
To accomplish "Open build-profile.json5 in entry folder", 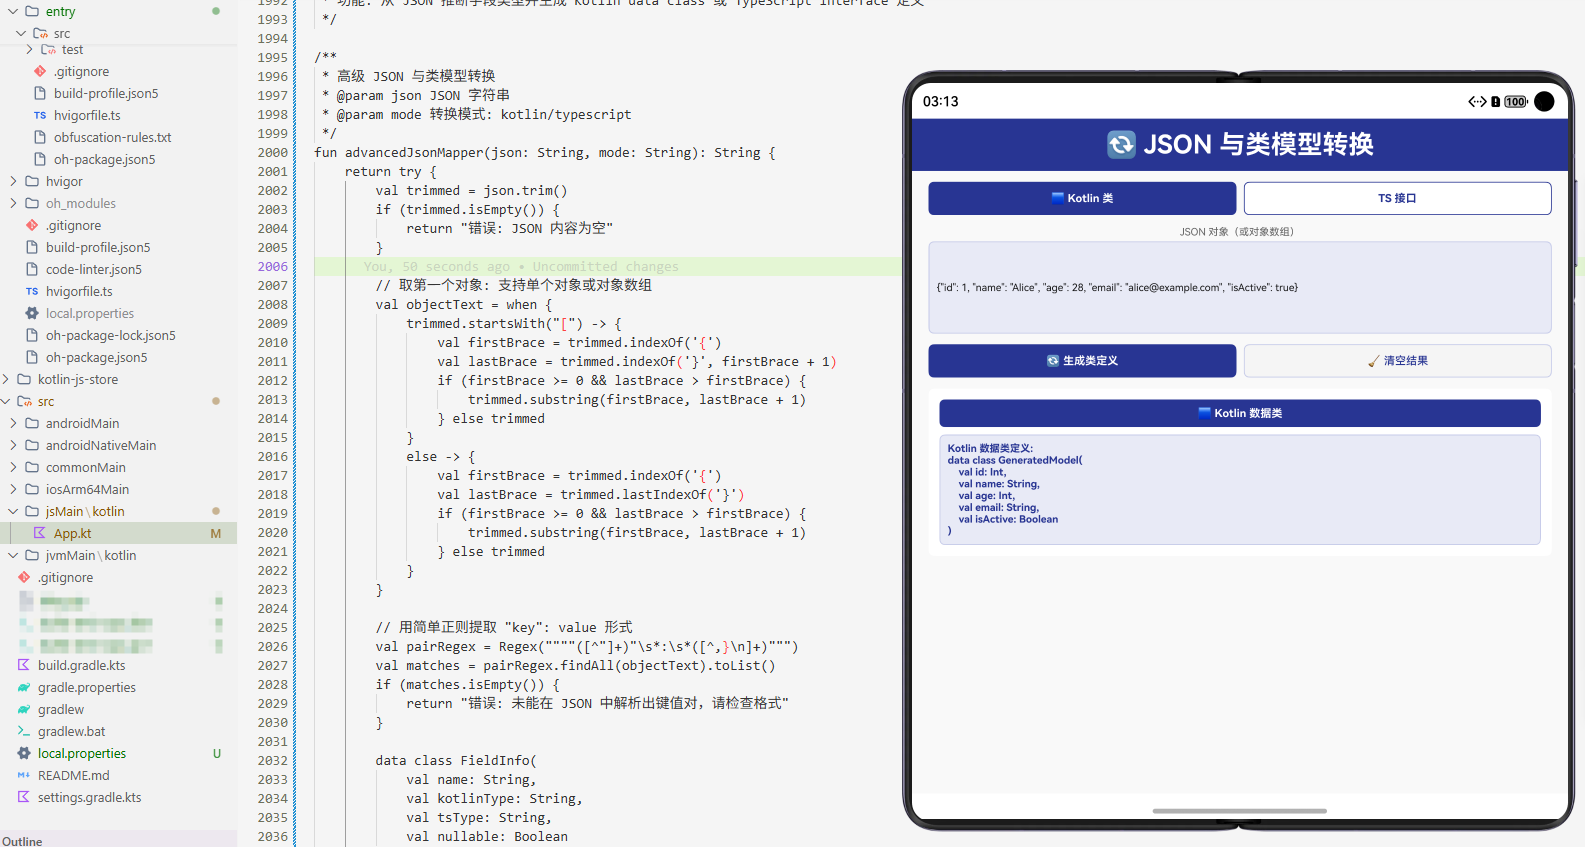I will [106, 93].
